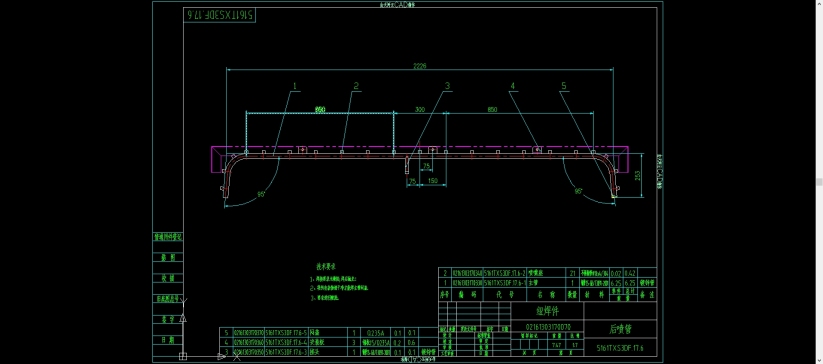The height and width of the screenshot is (364, 823).
Task: Click parts list entry 5161TXS3DF.17.6-5
Action: tap(286, 333)
